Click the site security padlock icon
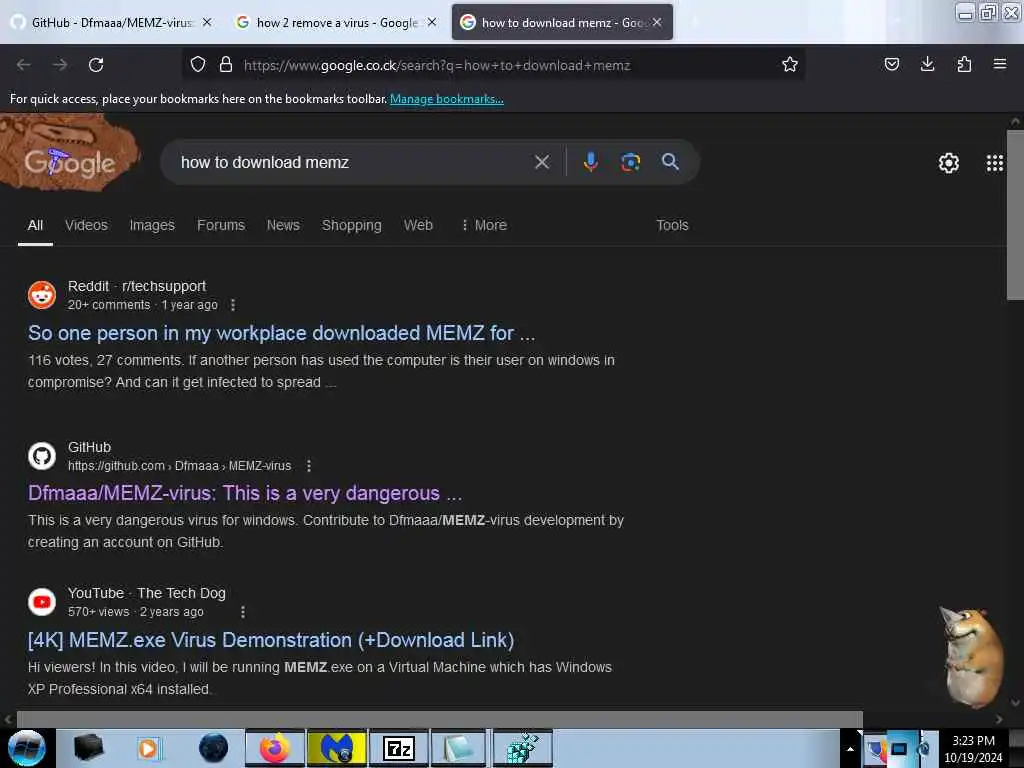The height and width of the screenshot is (768, 1024). pyautogui.click(x=226, y=64)
